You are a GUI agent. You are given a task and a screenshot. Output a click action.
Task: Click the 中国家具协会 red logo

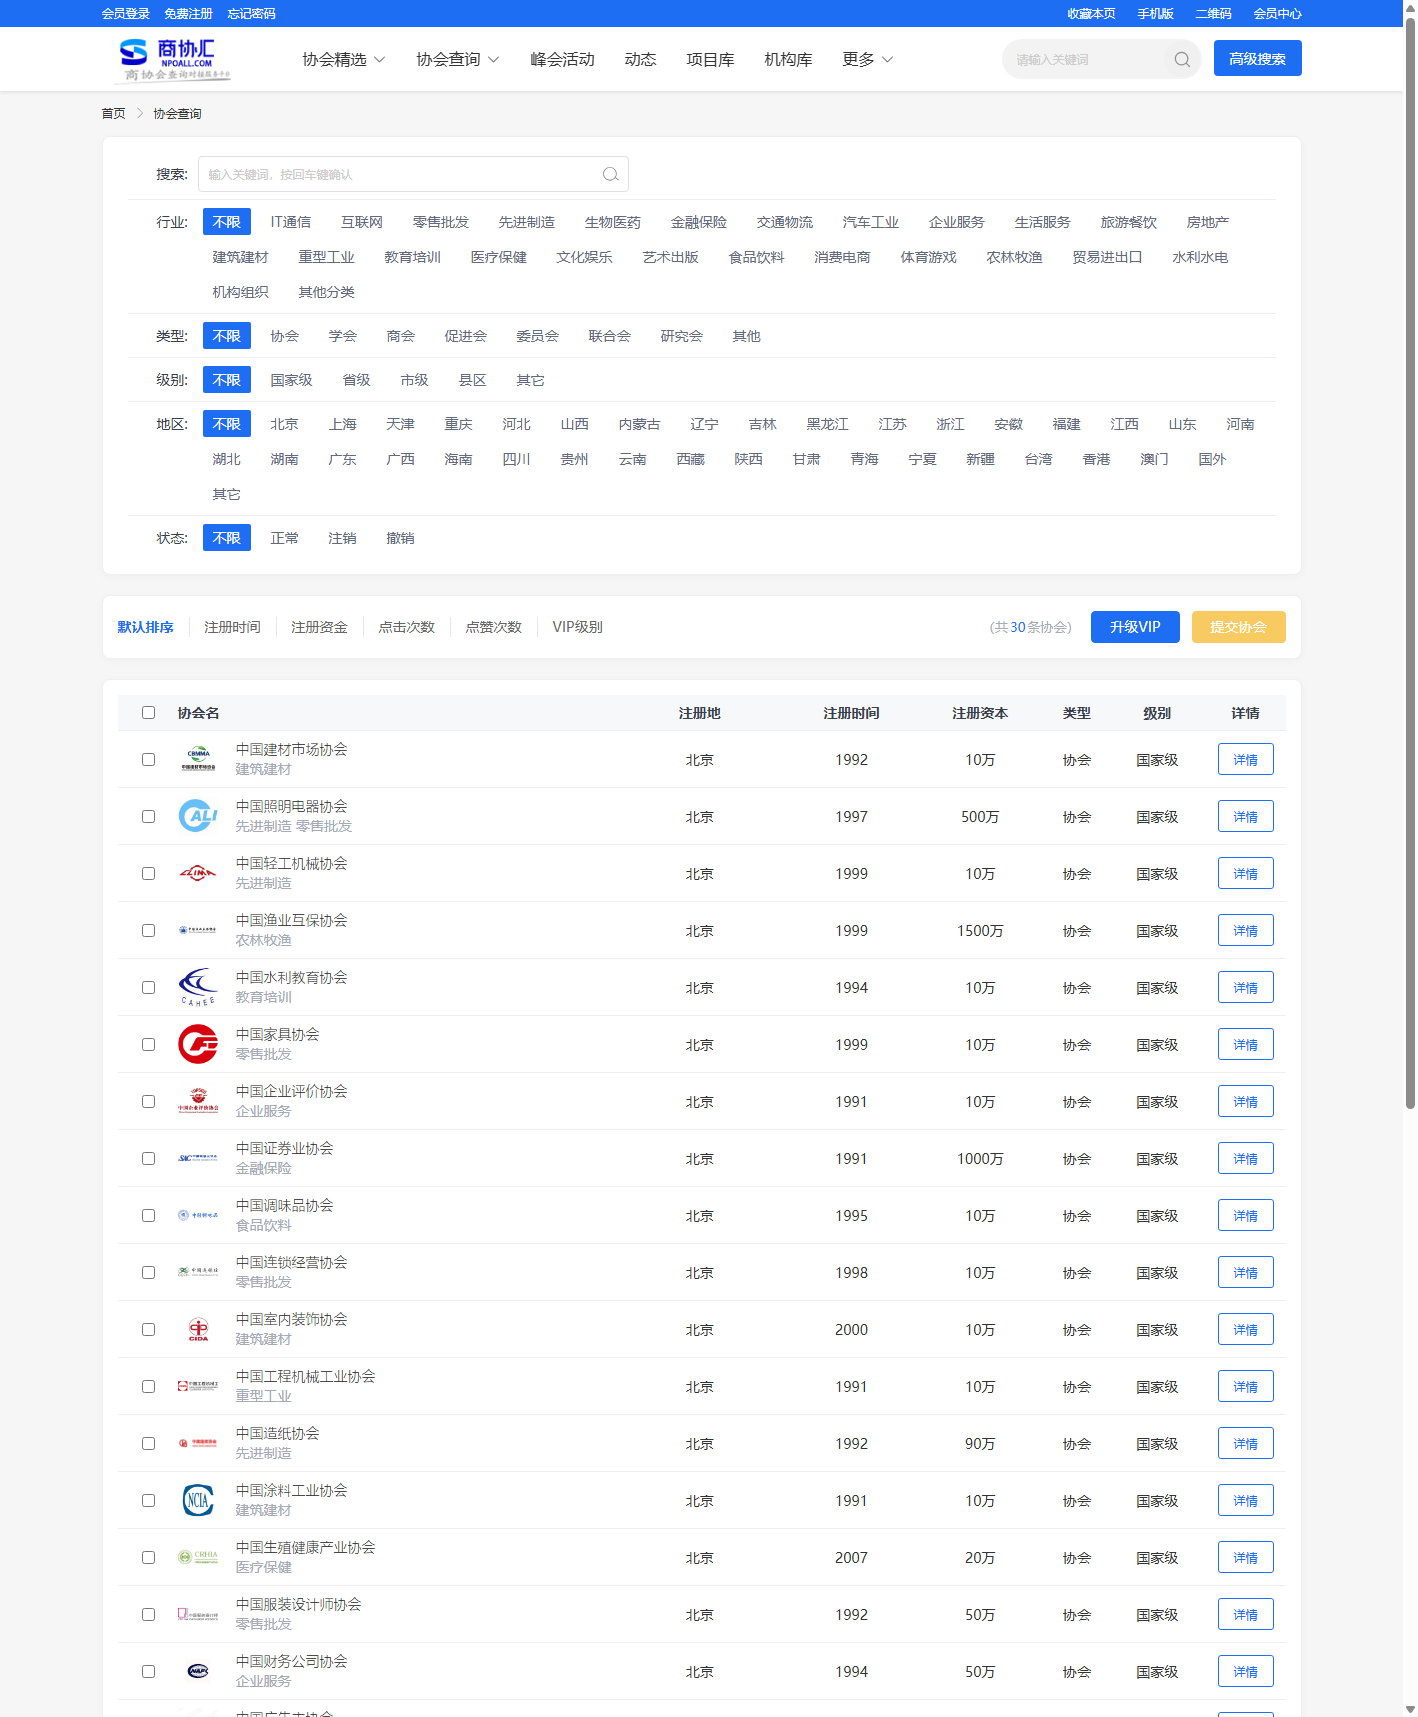click(x=198, y=1044)
